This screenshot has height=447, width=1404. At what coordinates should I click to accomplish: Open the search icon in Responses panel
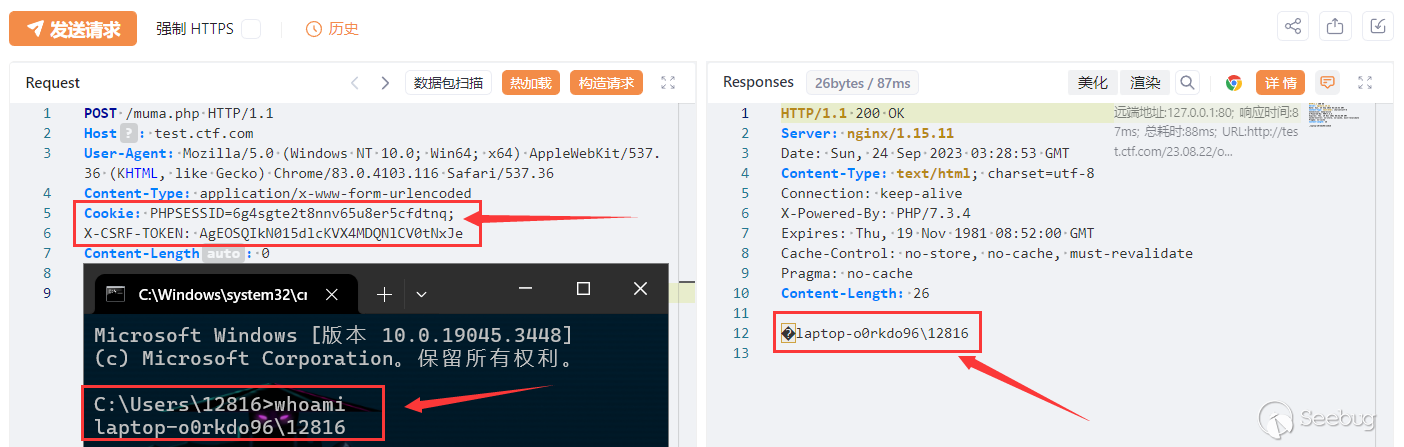tap(1187, 83)
